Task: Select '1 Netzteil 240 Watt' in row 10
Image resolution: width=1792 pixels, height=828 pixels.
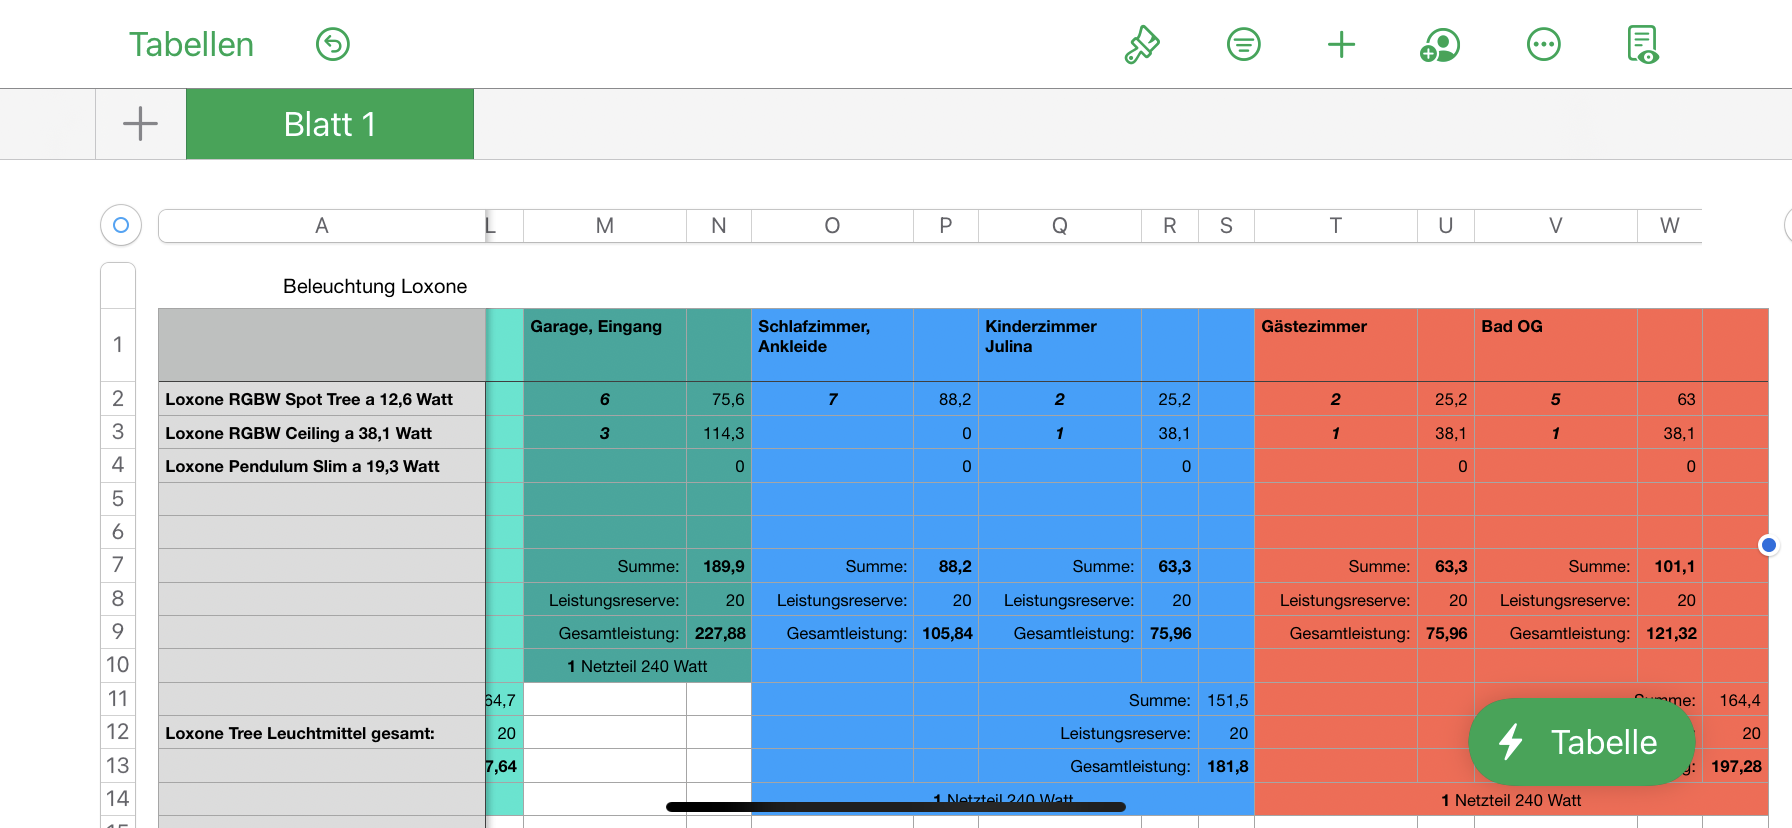Action: point(637,666)
